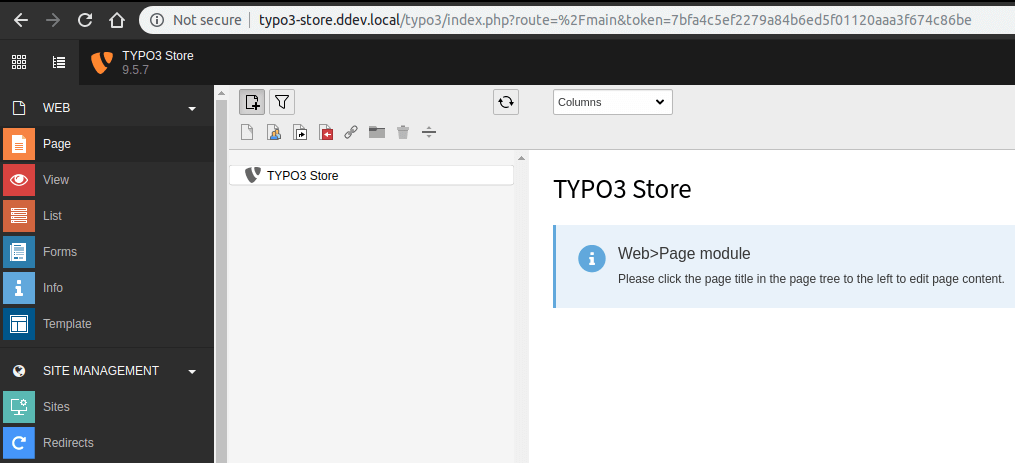
Task: Open the page tree filter
Action: click(282, 102)
